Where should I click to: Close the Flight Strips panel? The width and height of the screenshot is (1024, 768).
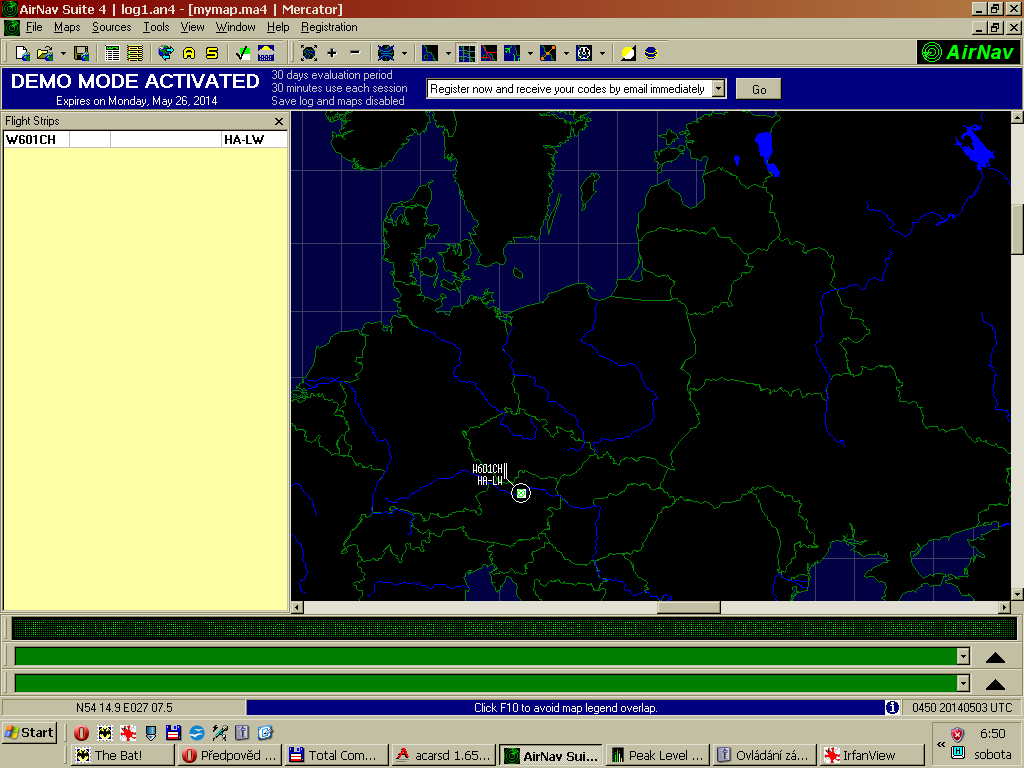click(279, 121)
